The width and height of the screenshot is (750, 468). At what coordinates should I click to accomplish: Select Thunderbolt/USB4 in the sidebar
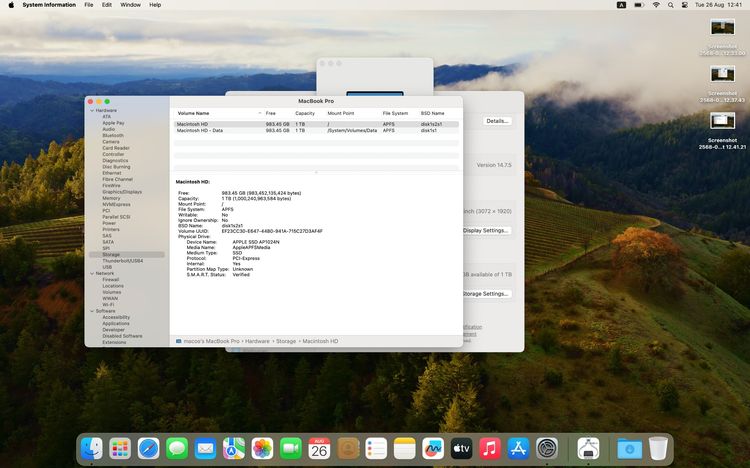pyautogui.click(x=122, y=261)
